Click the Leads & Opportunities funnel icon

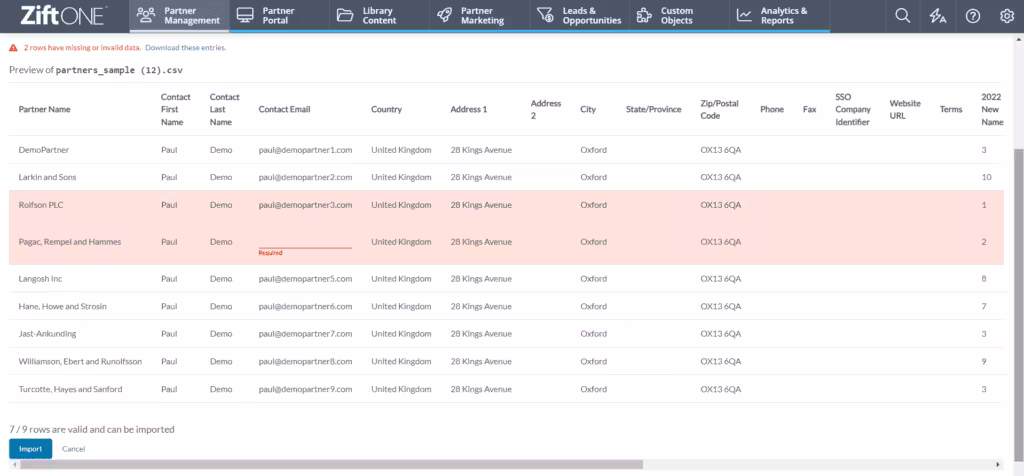pyautogui.click(x=545, y=15)
